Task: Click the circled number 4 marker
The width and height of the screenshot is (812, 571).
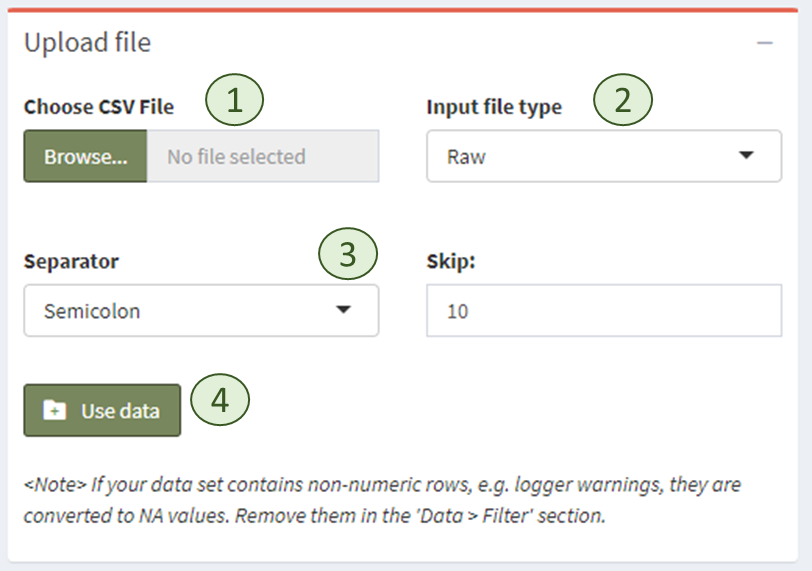Action: [219, 400]
